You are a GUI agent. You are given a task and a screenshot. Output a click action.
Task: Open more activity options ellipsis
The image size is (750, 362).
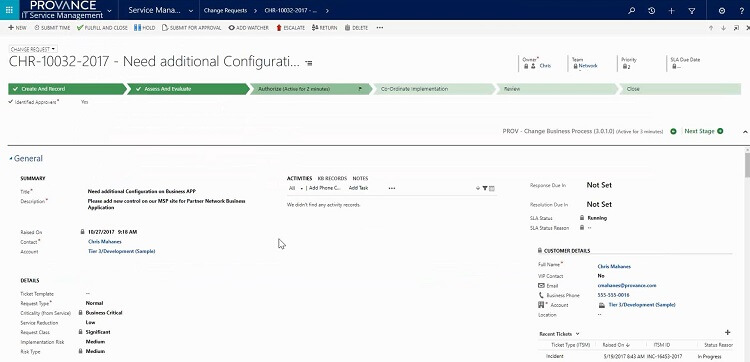coord(392,188)
